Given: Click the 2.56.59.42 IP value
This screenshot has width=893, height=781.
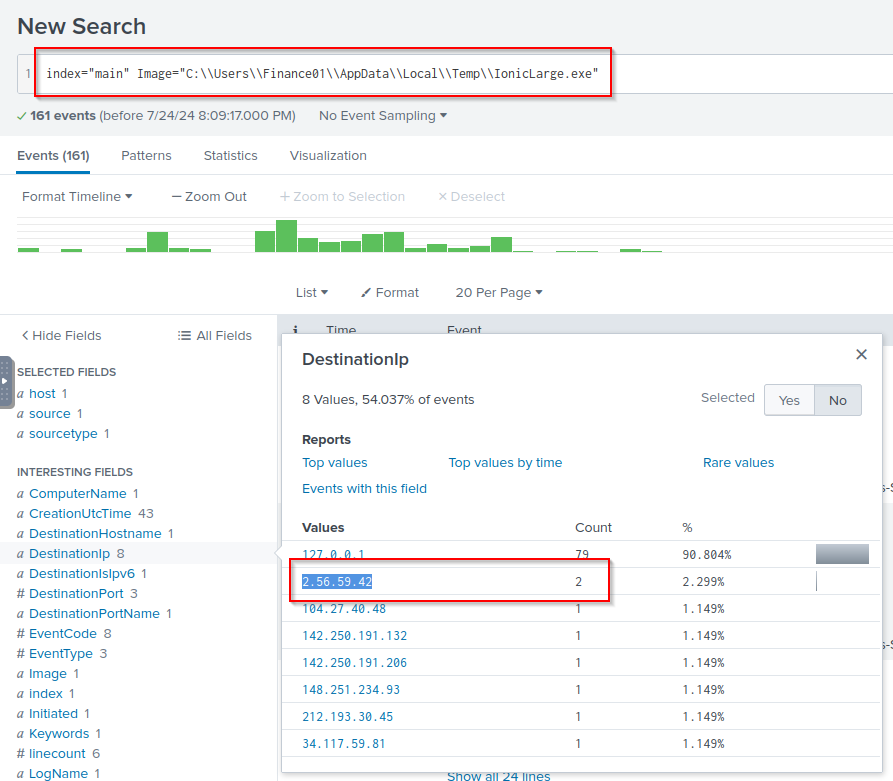Looking at the screenshot, I should pyautogui.click(x=337, y=581).
